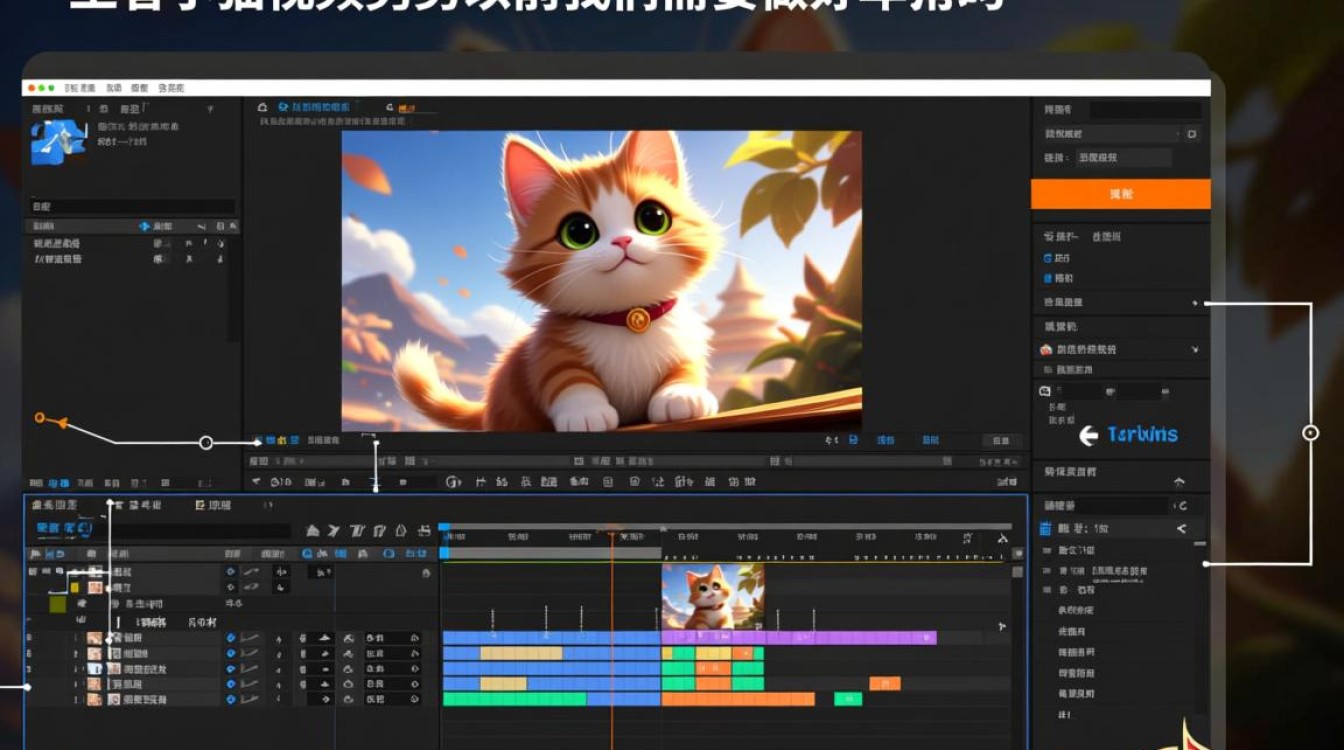Select the small isolated orange clip at the far right of the tracks

click(x=885, y=684)
